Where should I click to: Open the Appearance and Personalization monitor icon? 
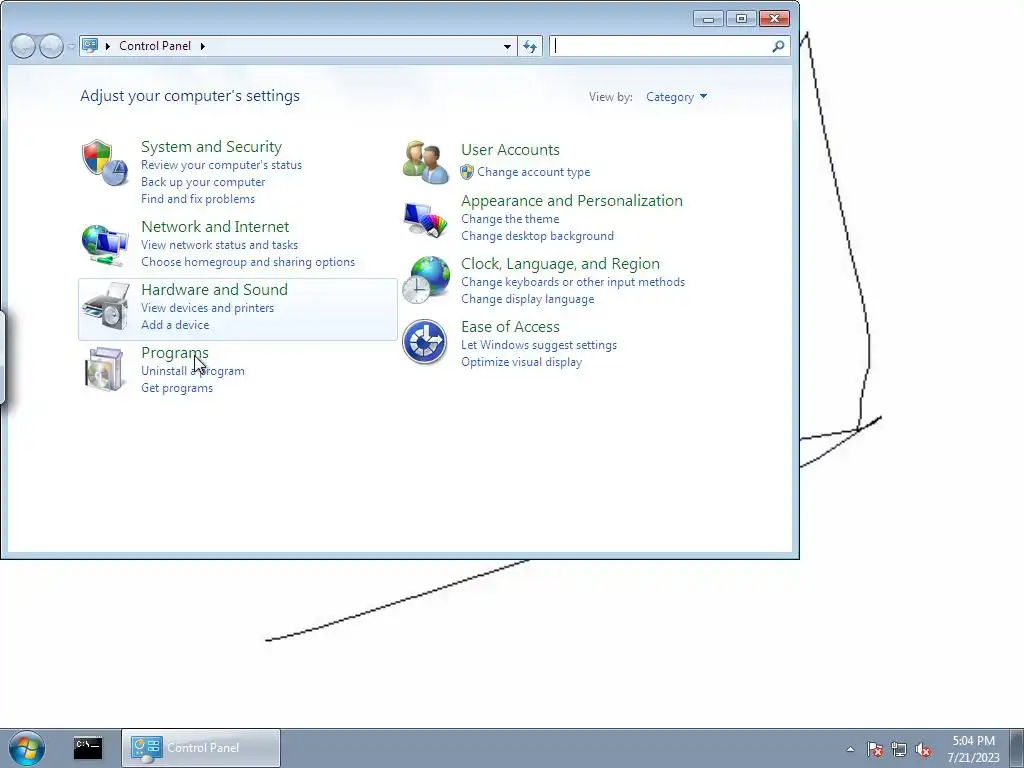(425, 220)
